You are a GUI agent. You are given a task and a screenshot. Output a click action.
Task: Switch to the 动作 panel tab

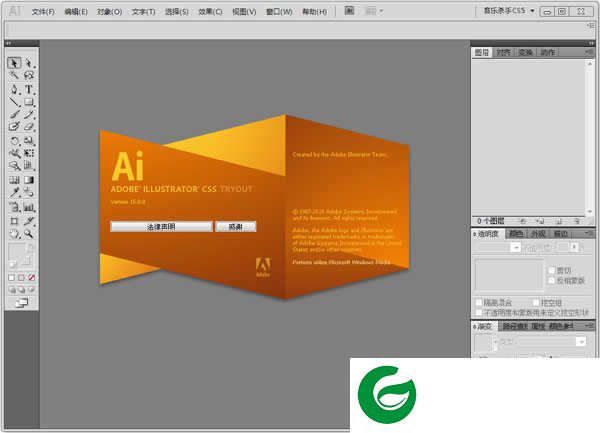point(548,52)
